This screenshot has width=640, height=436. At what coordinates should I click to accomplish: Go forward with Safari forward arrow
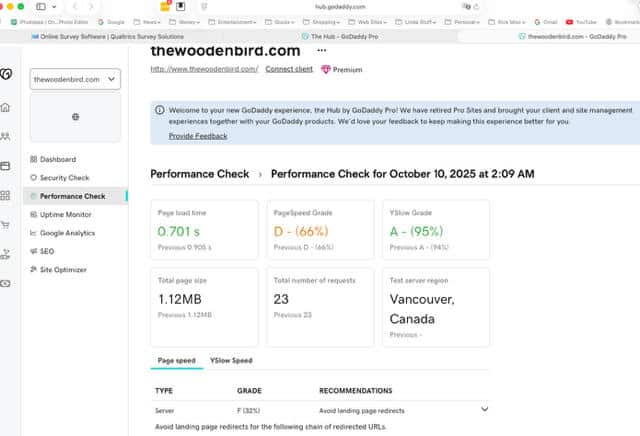tap(91, 7)
